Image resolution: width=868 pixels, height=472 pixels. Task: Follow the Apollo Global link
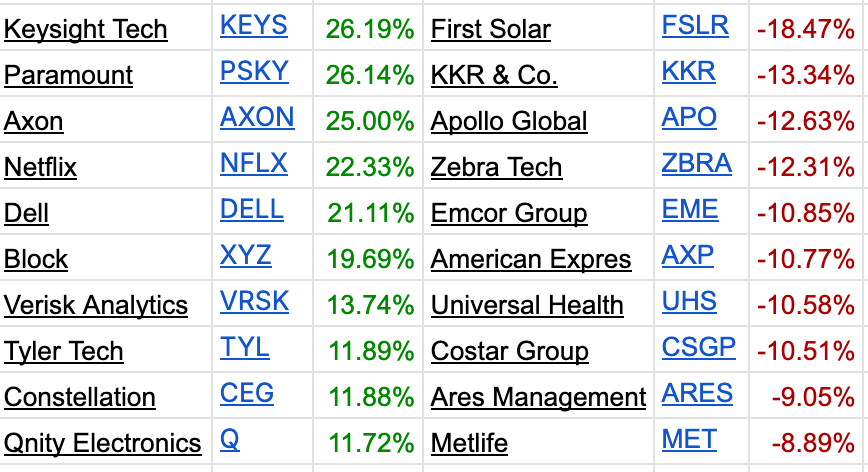click(509, 122)
